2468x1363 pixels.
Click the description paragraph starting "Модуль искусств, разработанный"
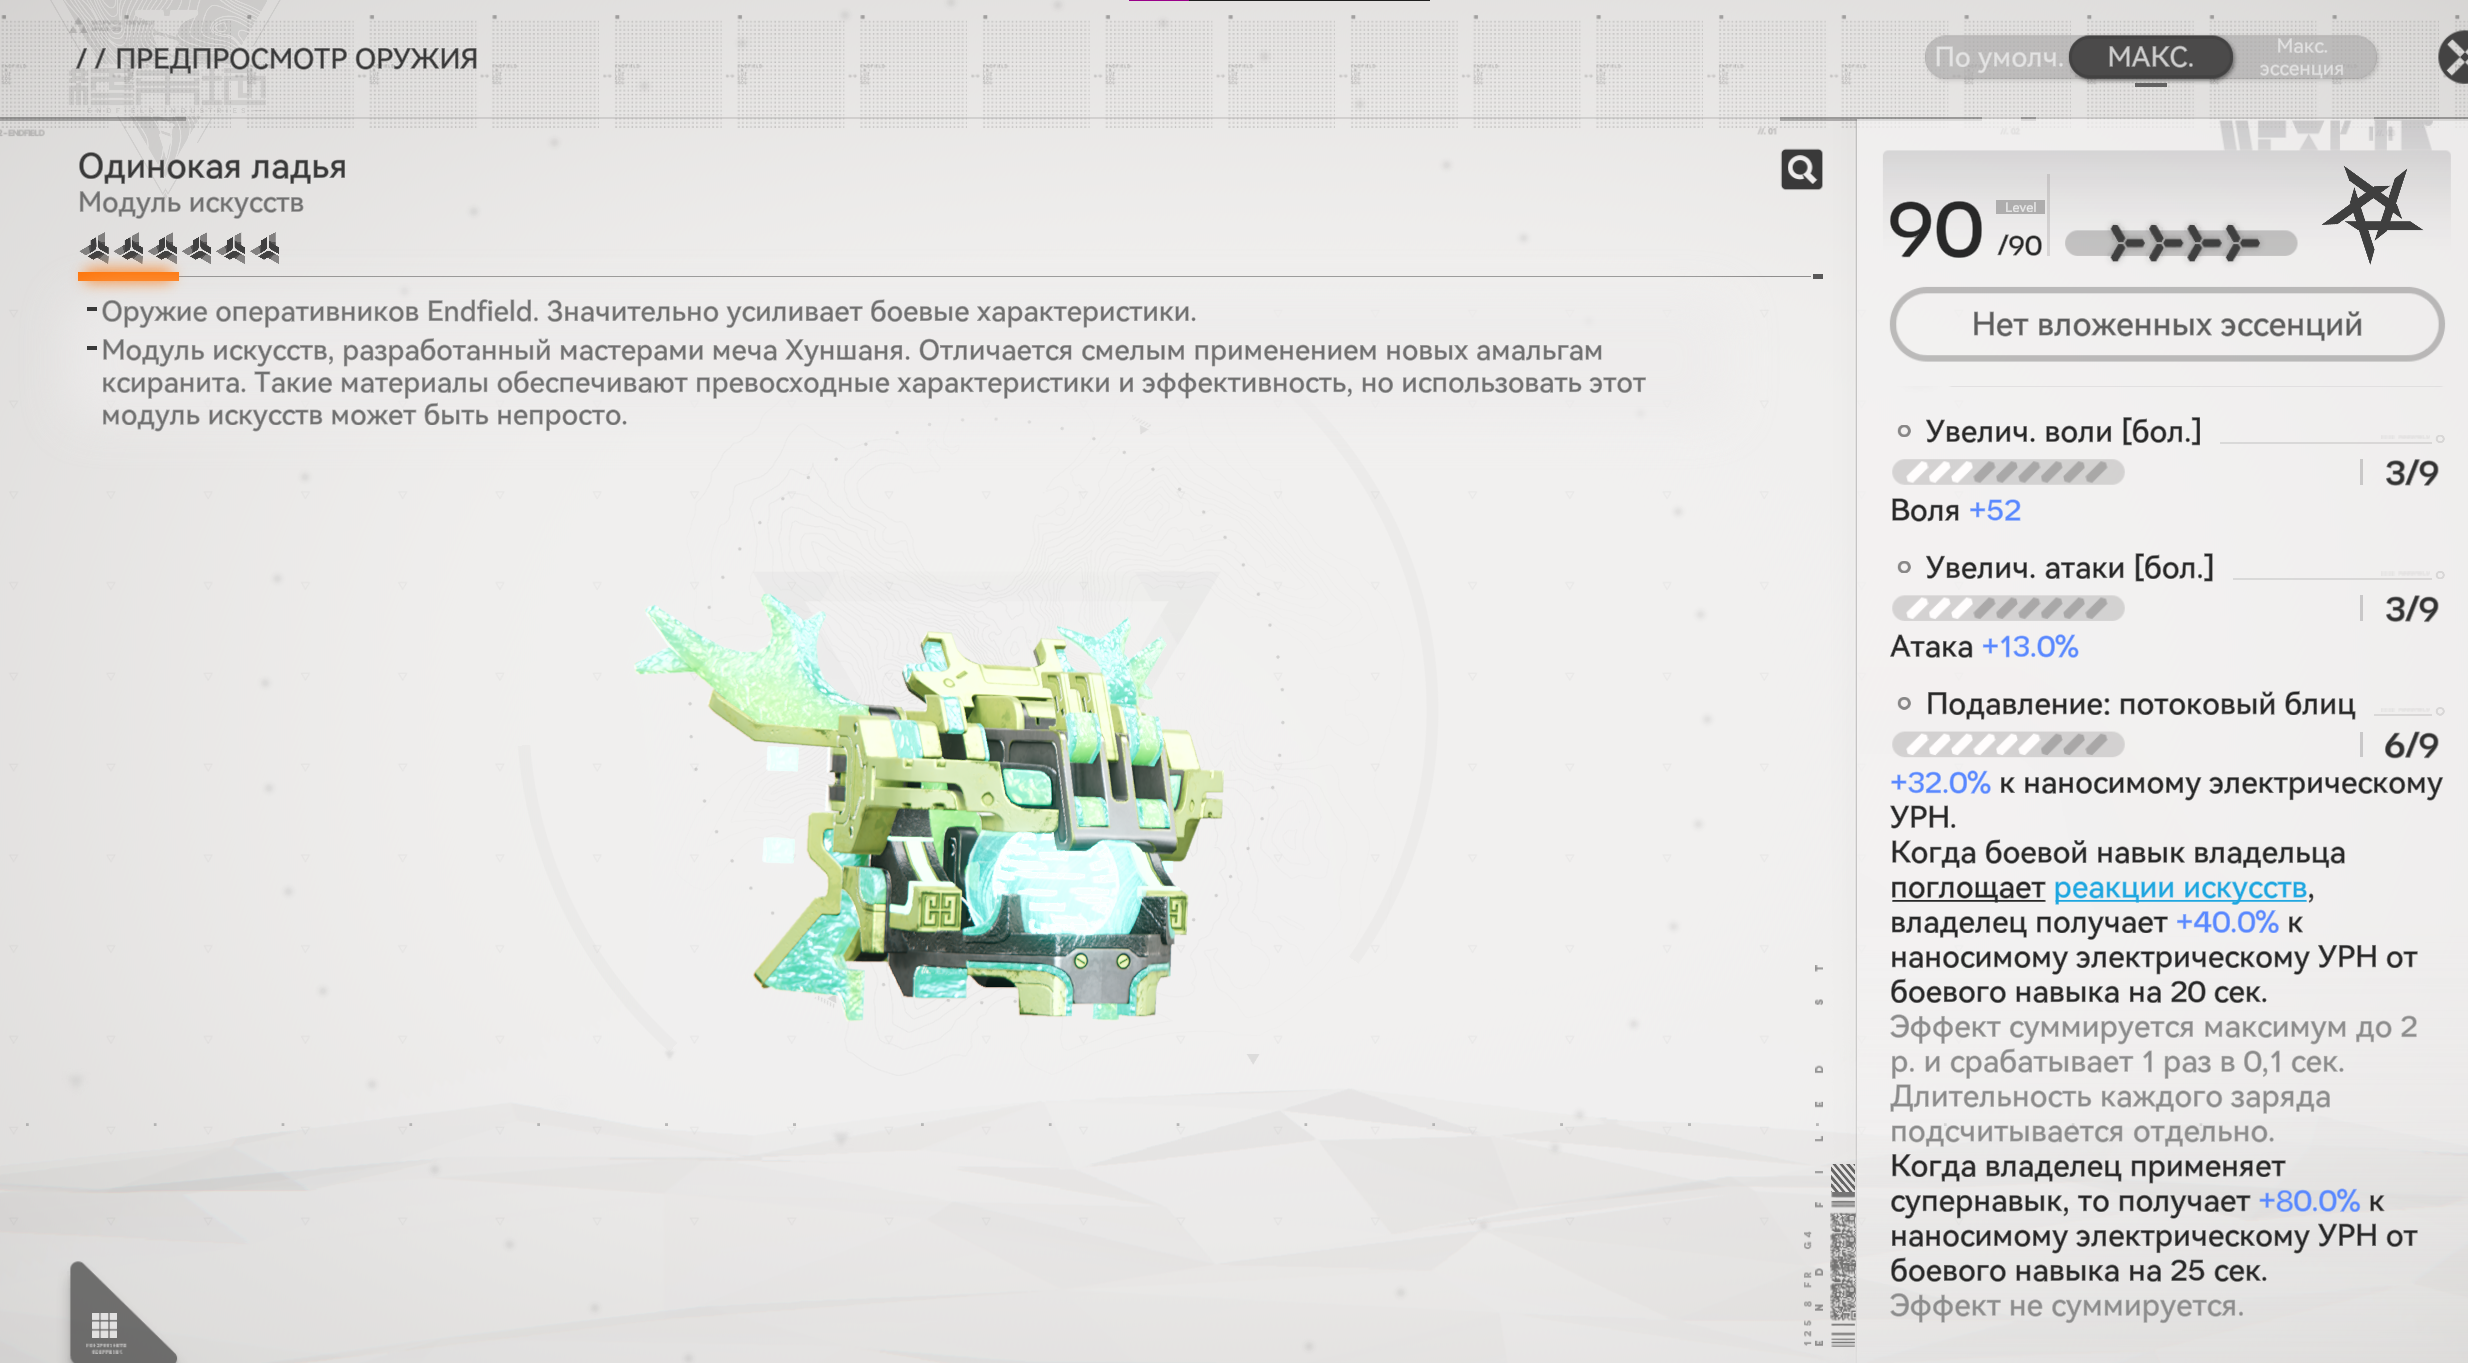[x=873, y=383]
